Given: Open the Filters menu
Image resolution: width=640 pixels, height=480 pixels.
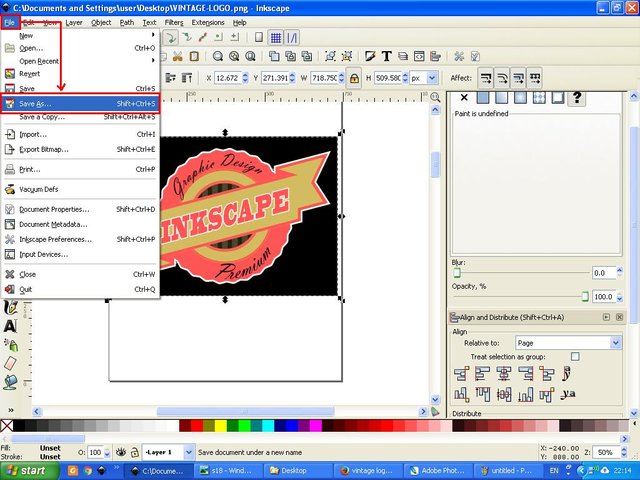Looking at the screenshot, I should pos(174,22).
